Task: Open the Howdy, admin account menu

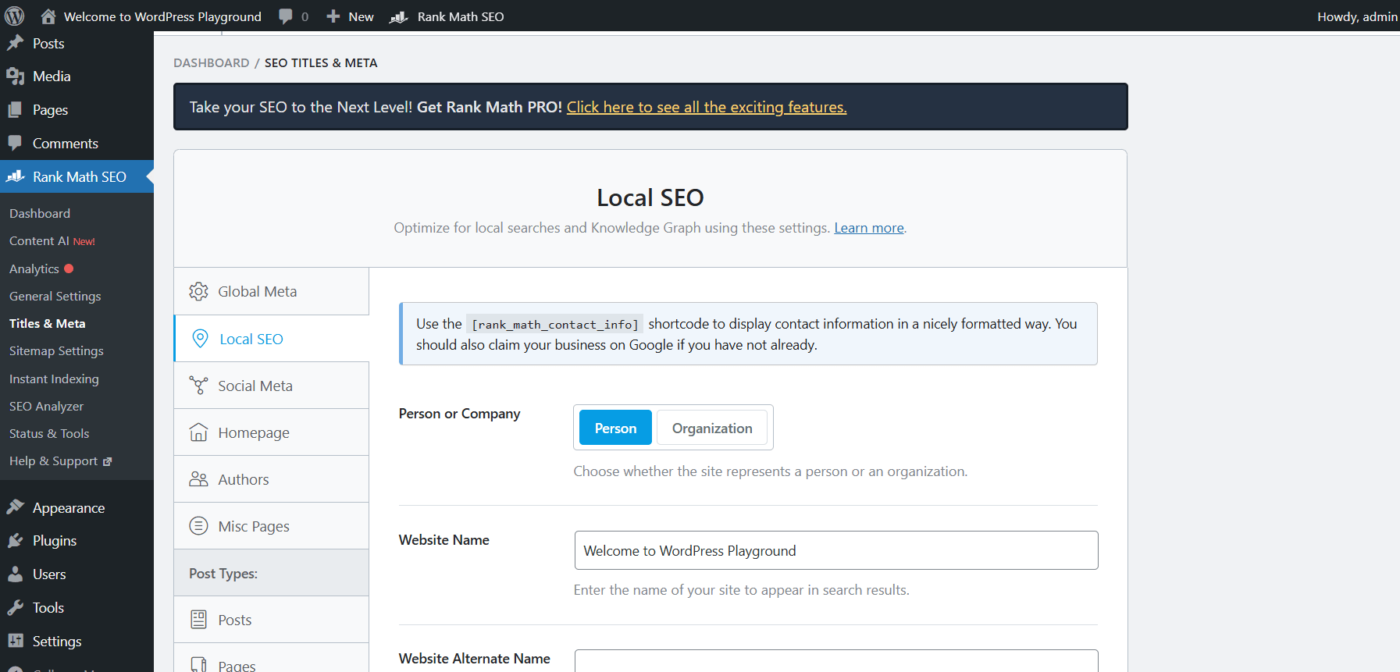Action: tap(1357, 17)
